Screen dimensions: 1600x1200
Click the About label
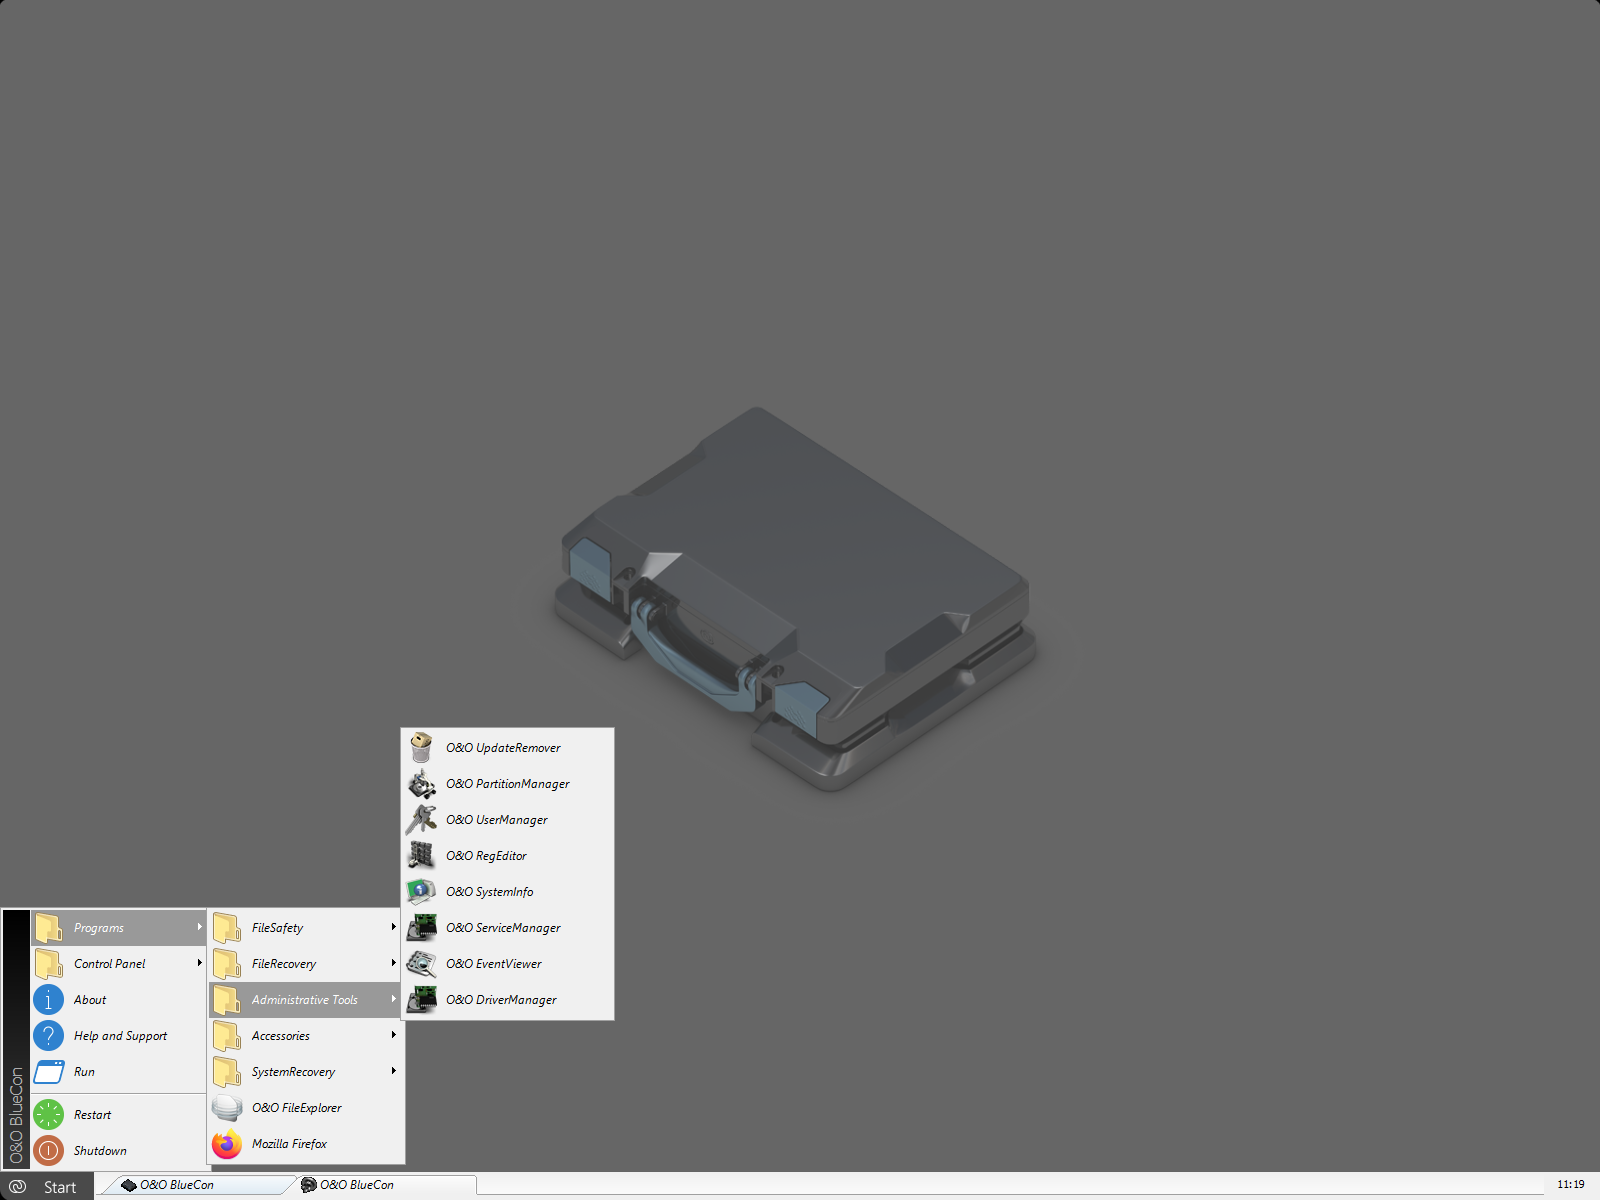90,1000
